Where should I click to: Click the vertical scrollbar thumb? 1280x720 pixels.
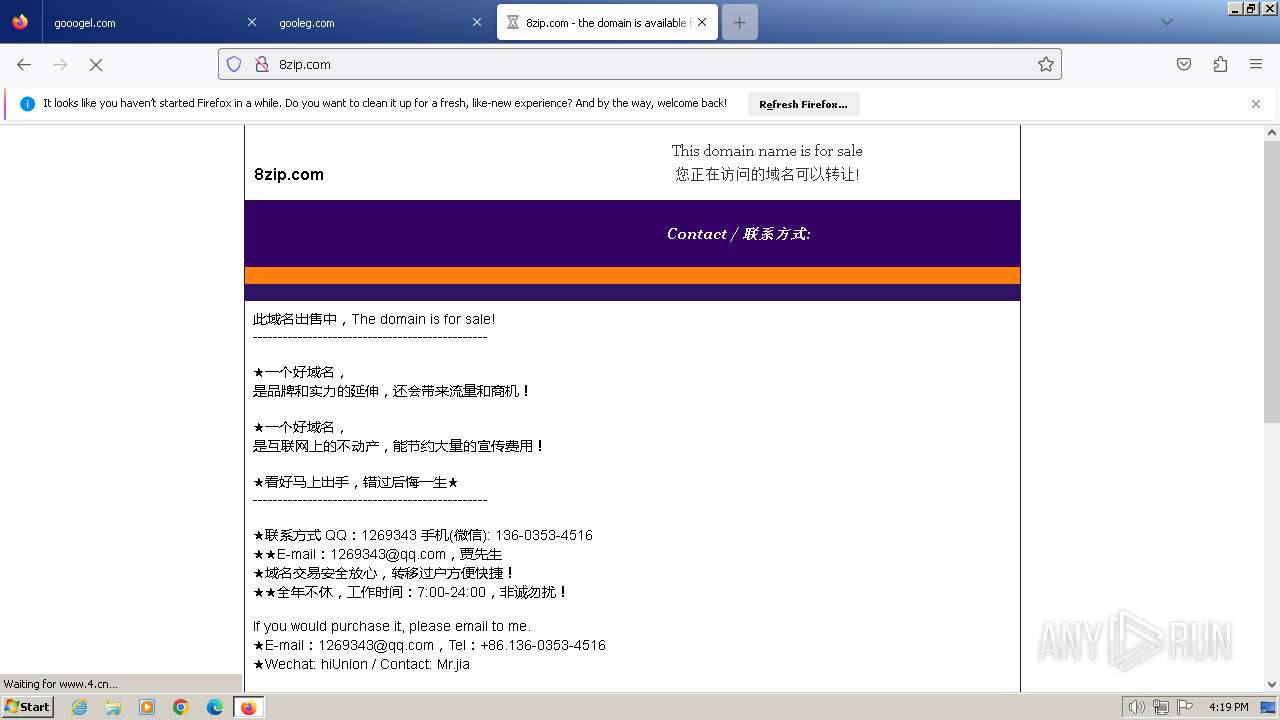[1272, 281]
